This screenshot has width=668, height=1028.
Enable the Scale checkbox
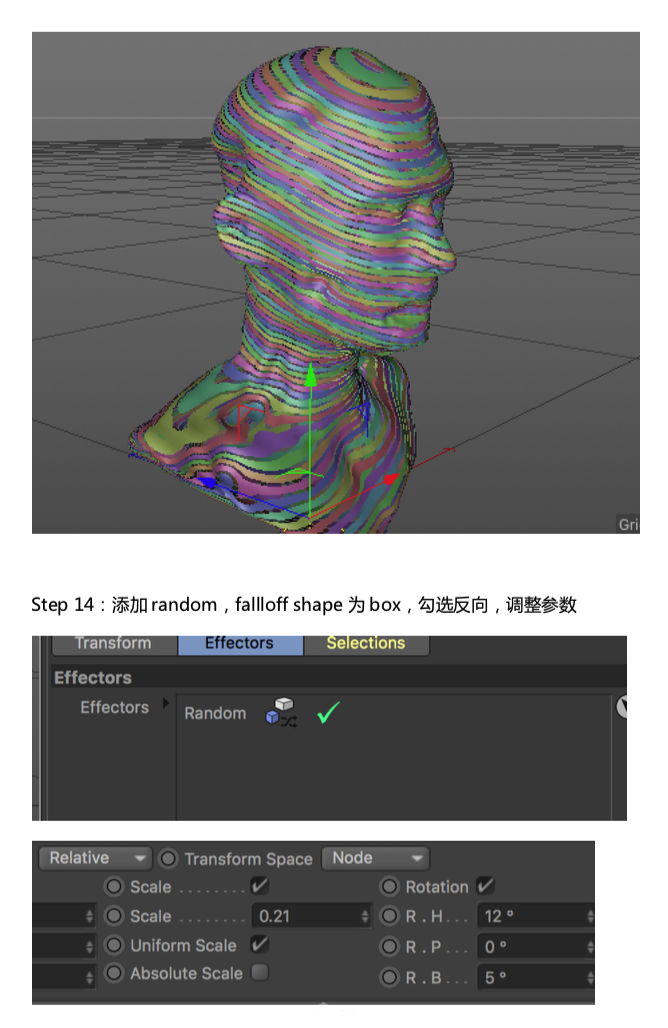[x=260, y=886]
